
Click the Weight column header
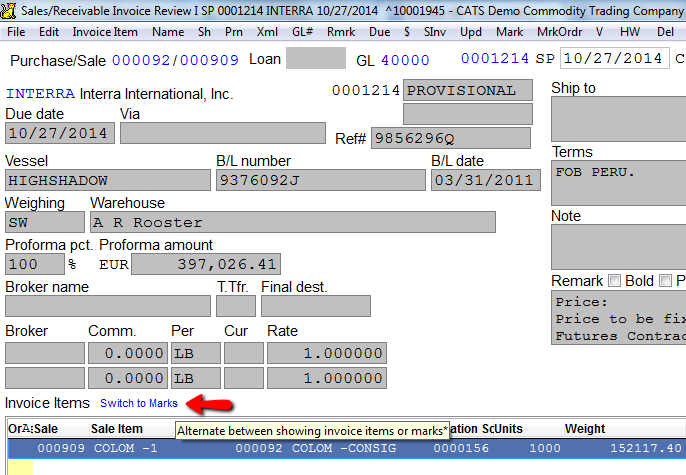pos(584,429)
